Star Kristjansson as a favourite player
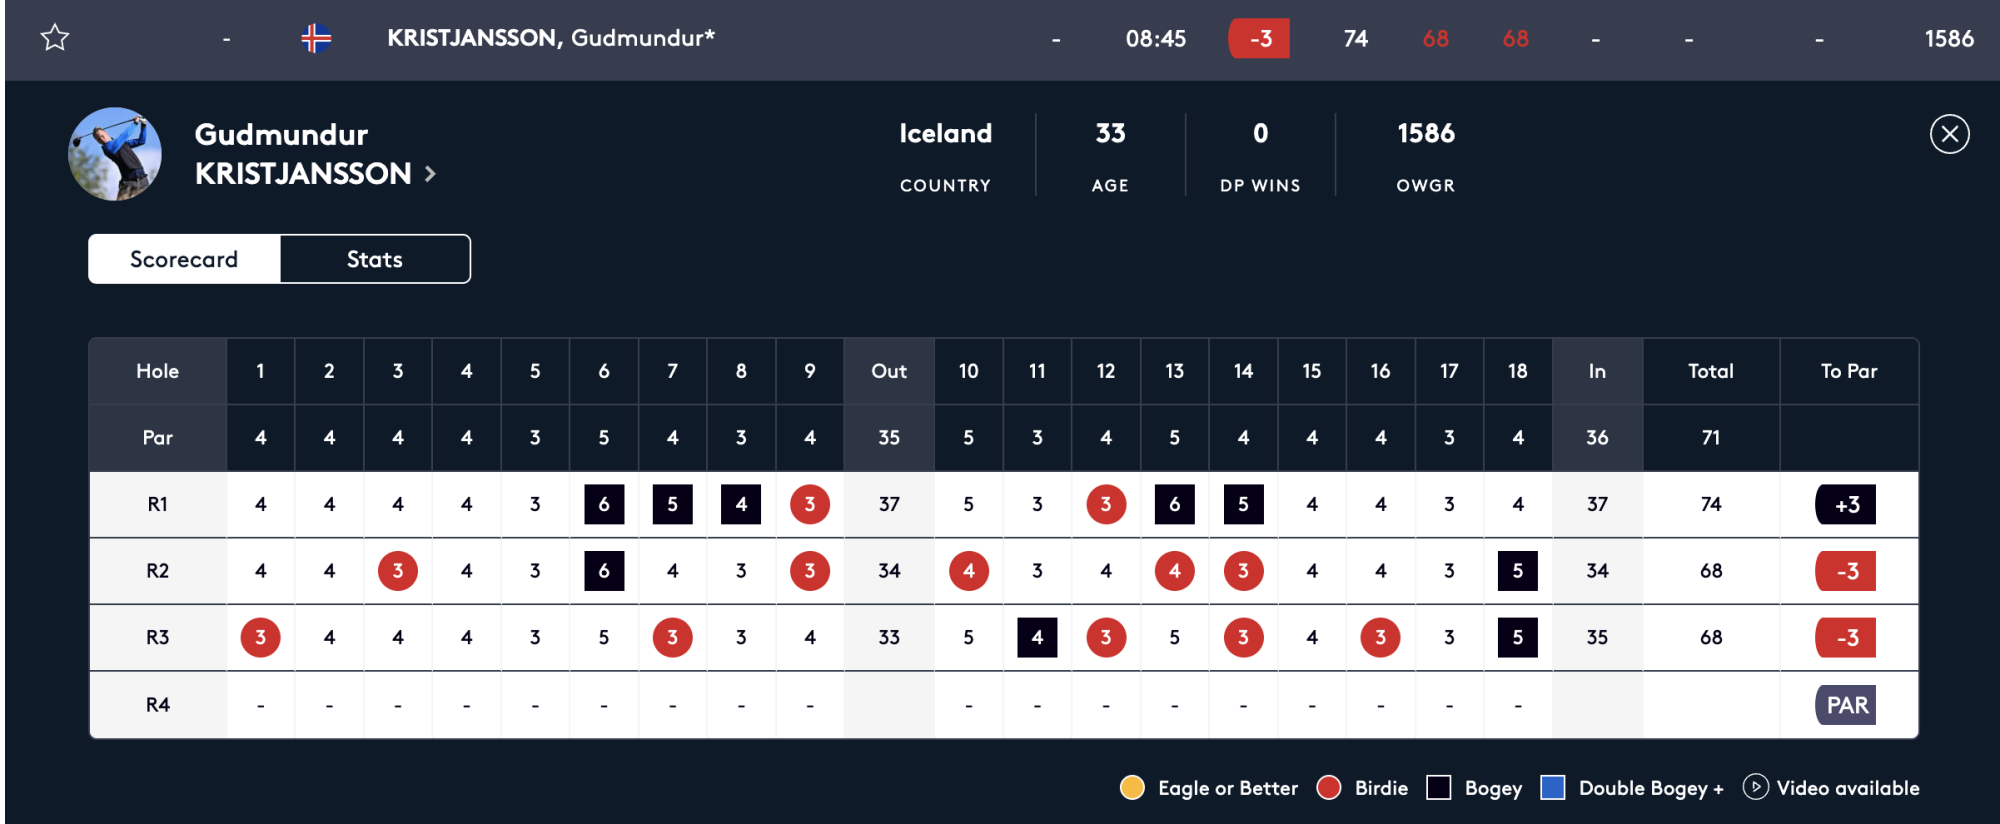The image size is (2000, 824). 55,38
